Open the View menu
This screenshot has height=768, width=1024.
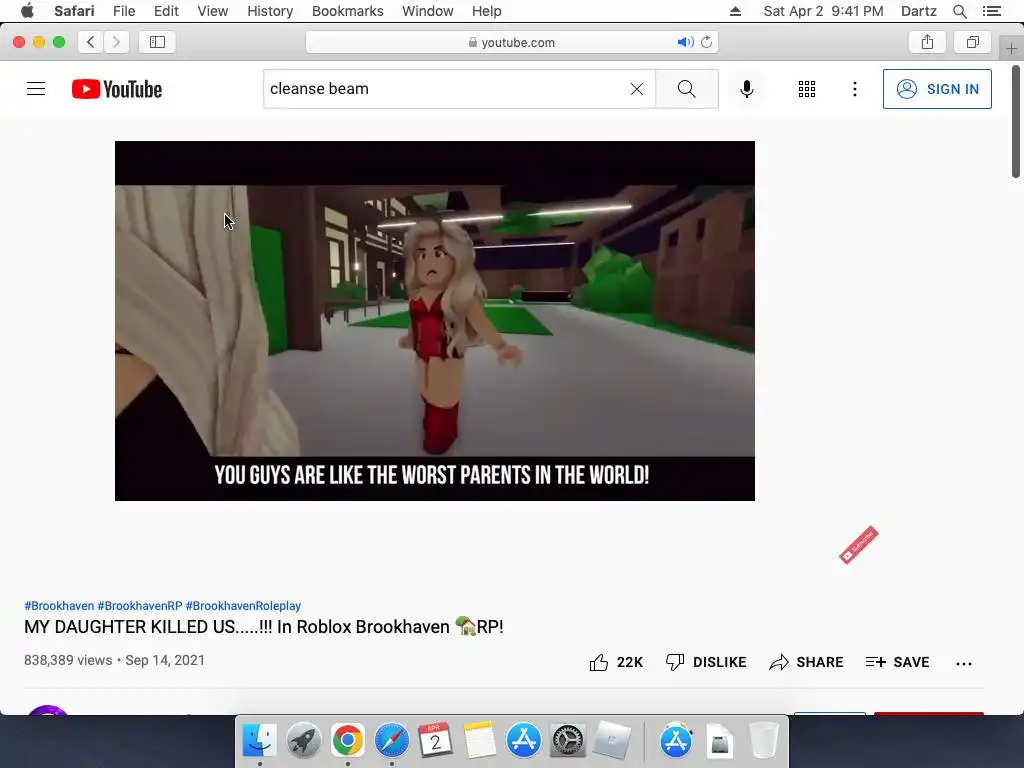(213, 11)
